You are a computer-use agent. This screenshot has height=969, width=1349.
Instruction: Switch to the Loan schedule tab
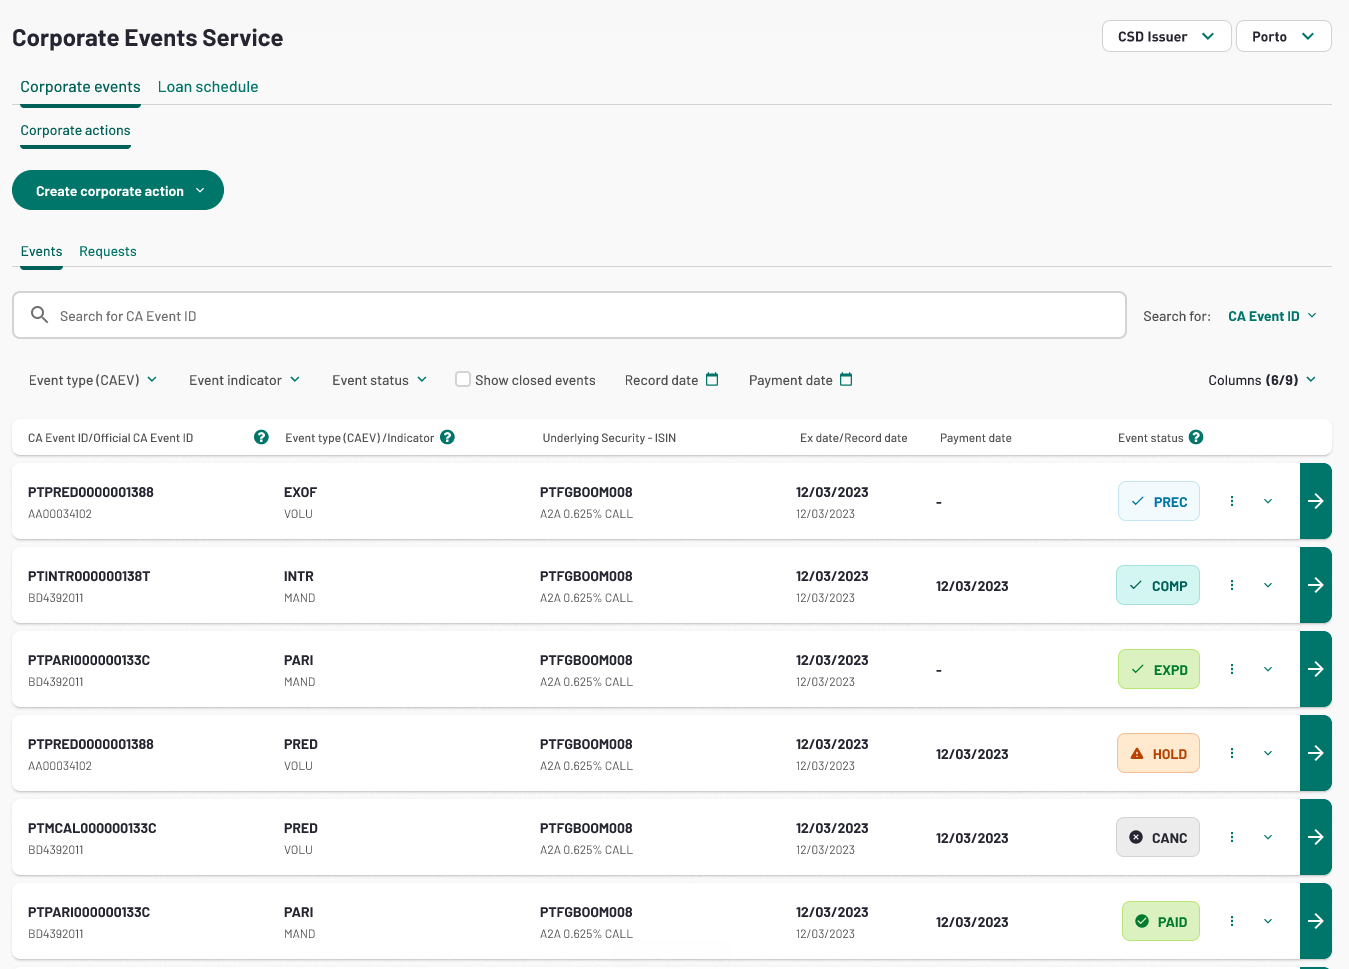point(208,87)
